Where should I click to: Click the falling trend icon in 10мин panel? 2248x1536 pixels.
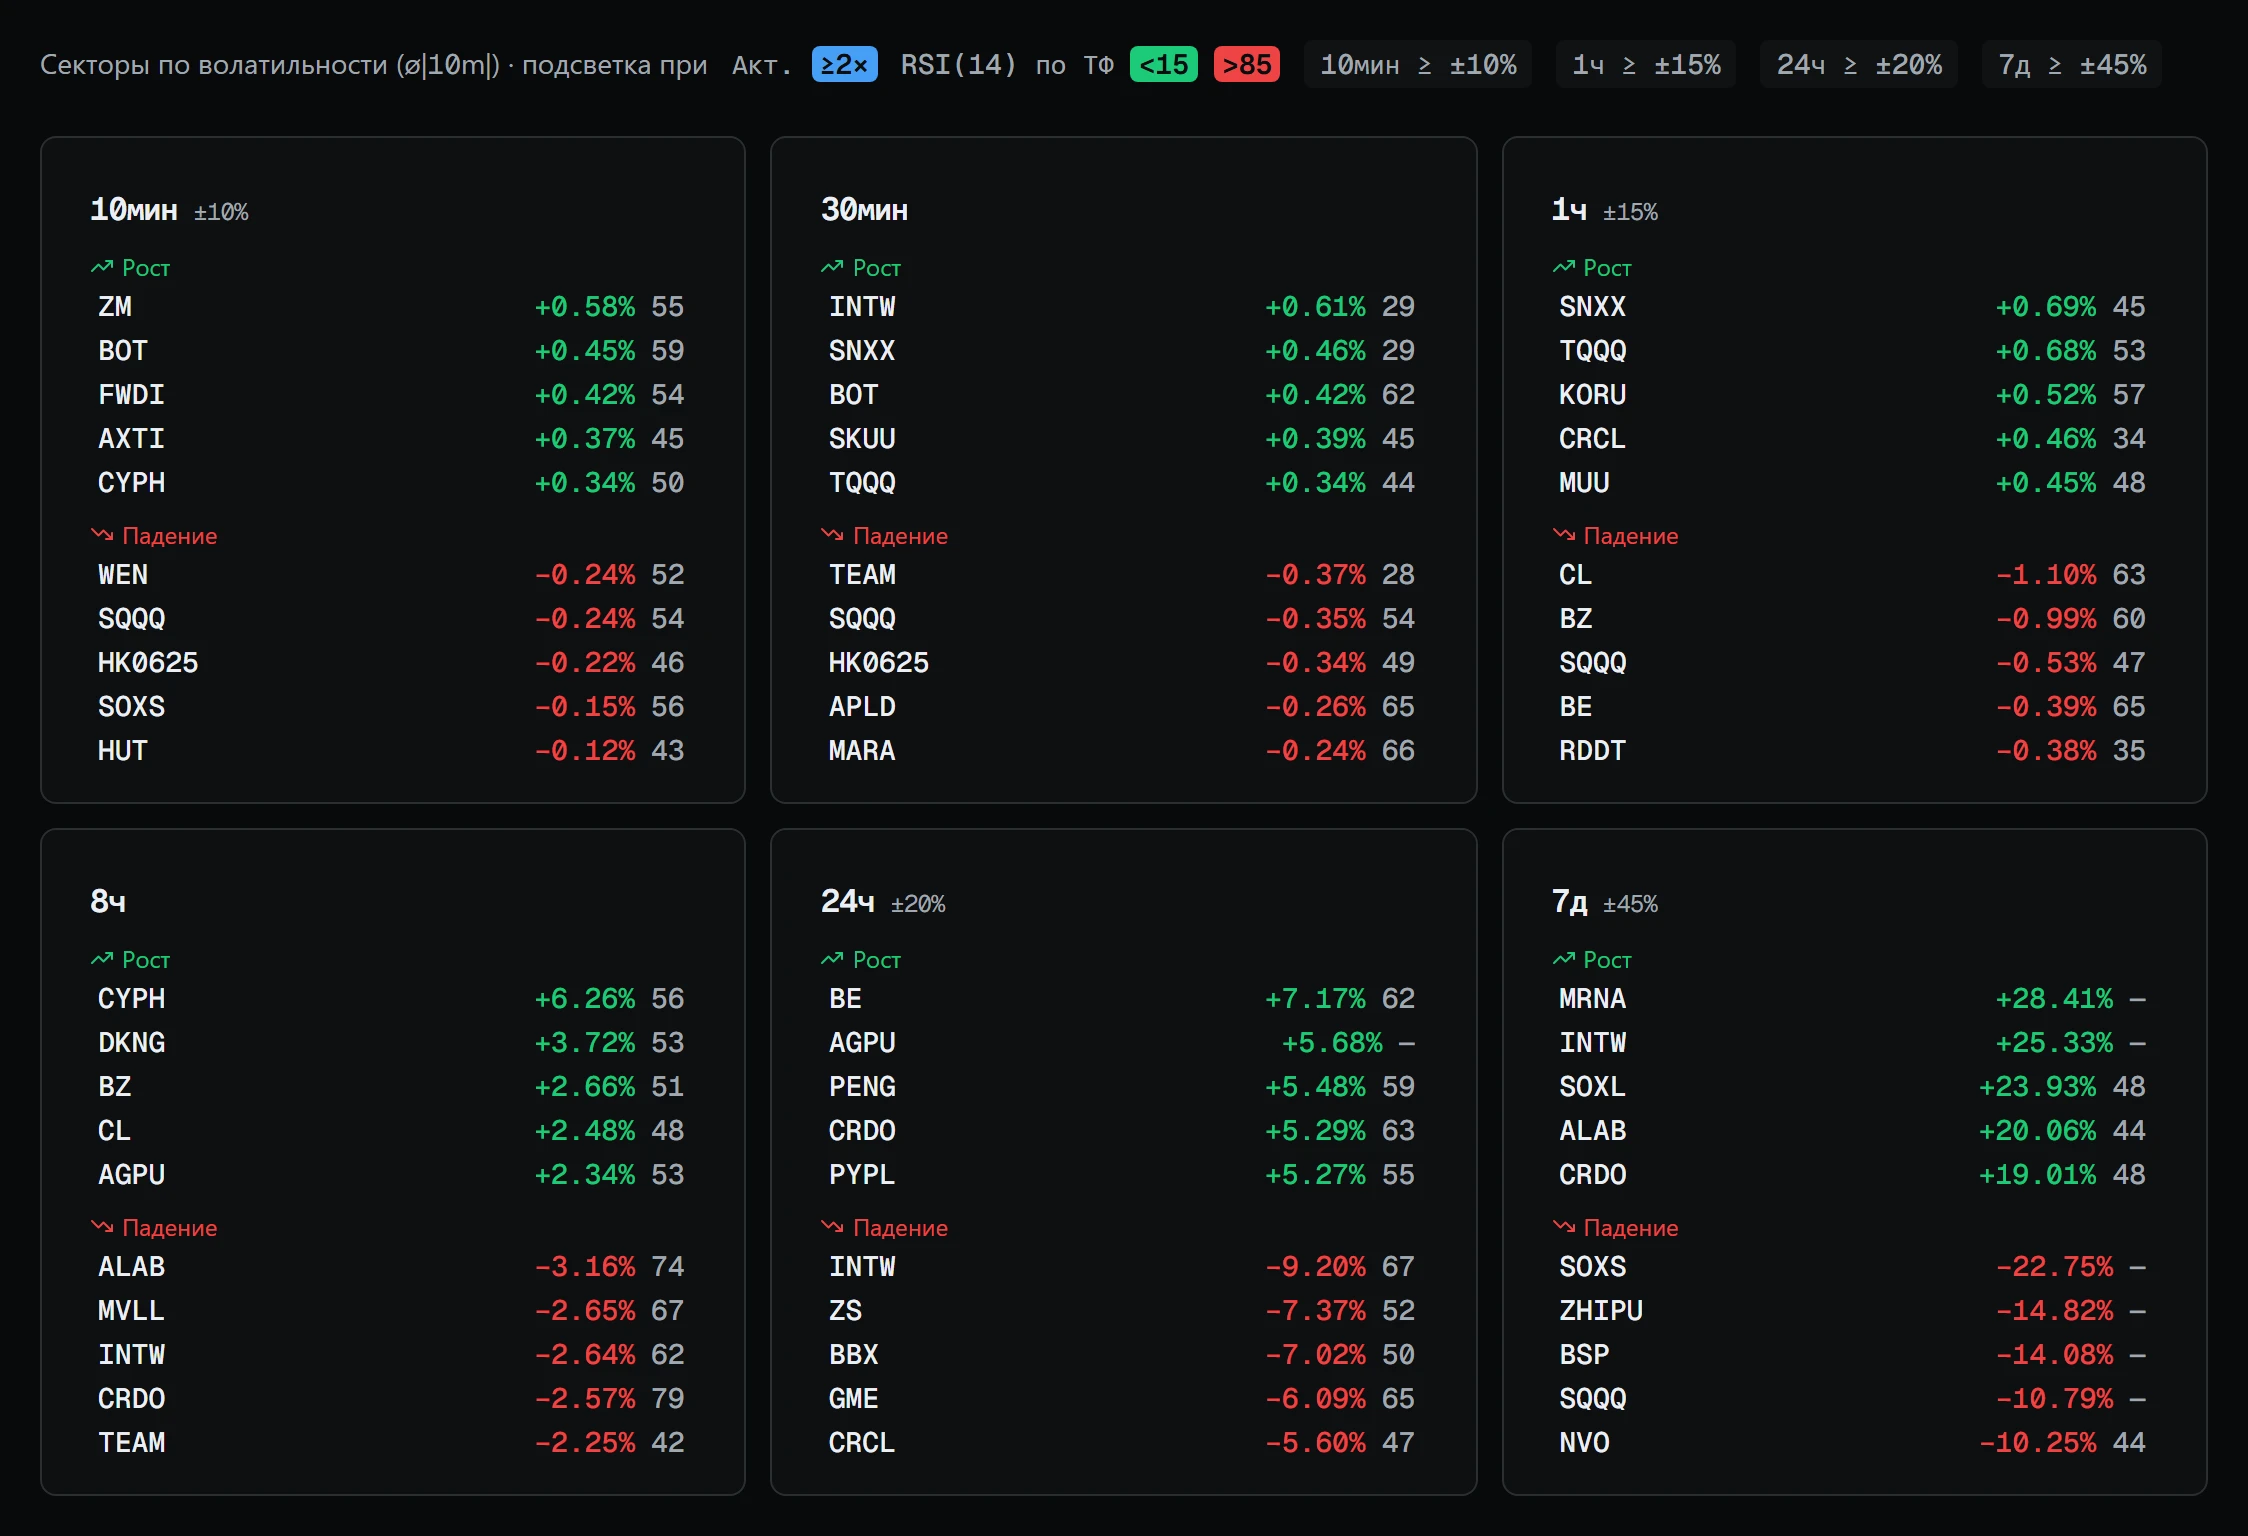(102, 535)
